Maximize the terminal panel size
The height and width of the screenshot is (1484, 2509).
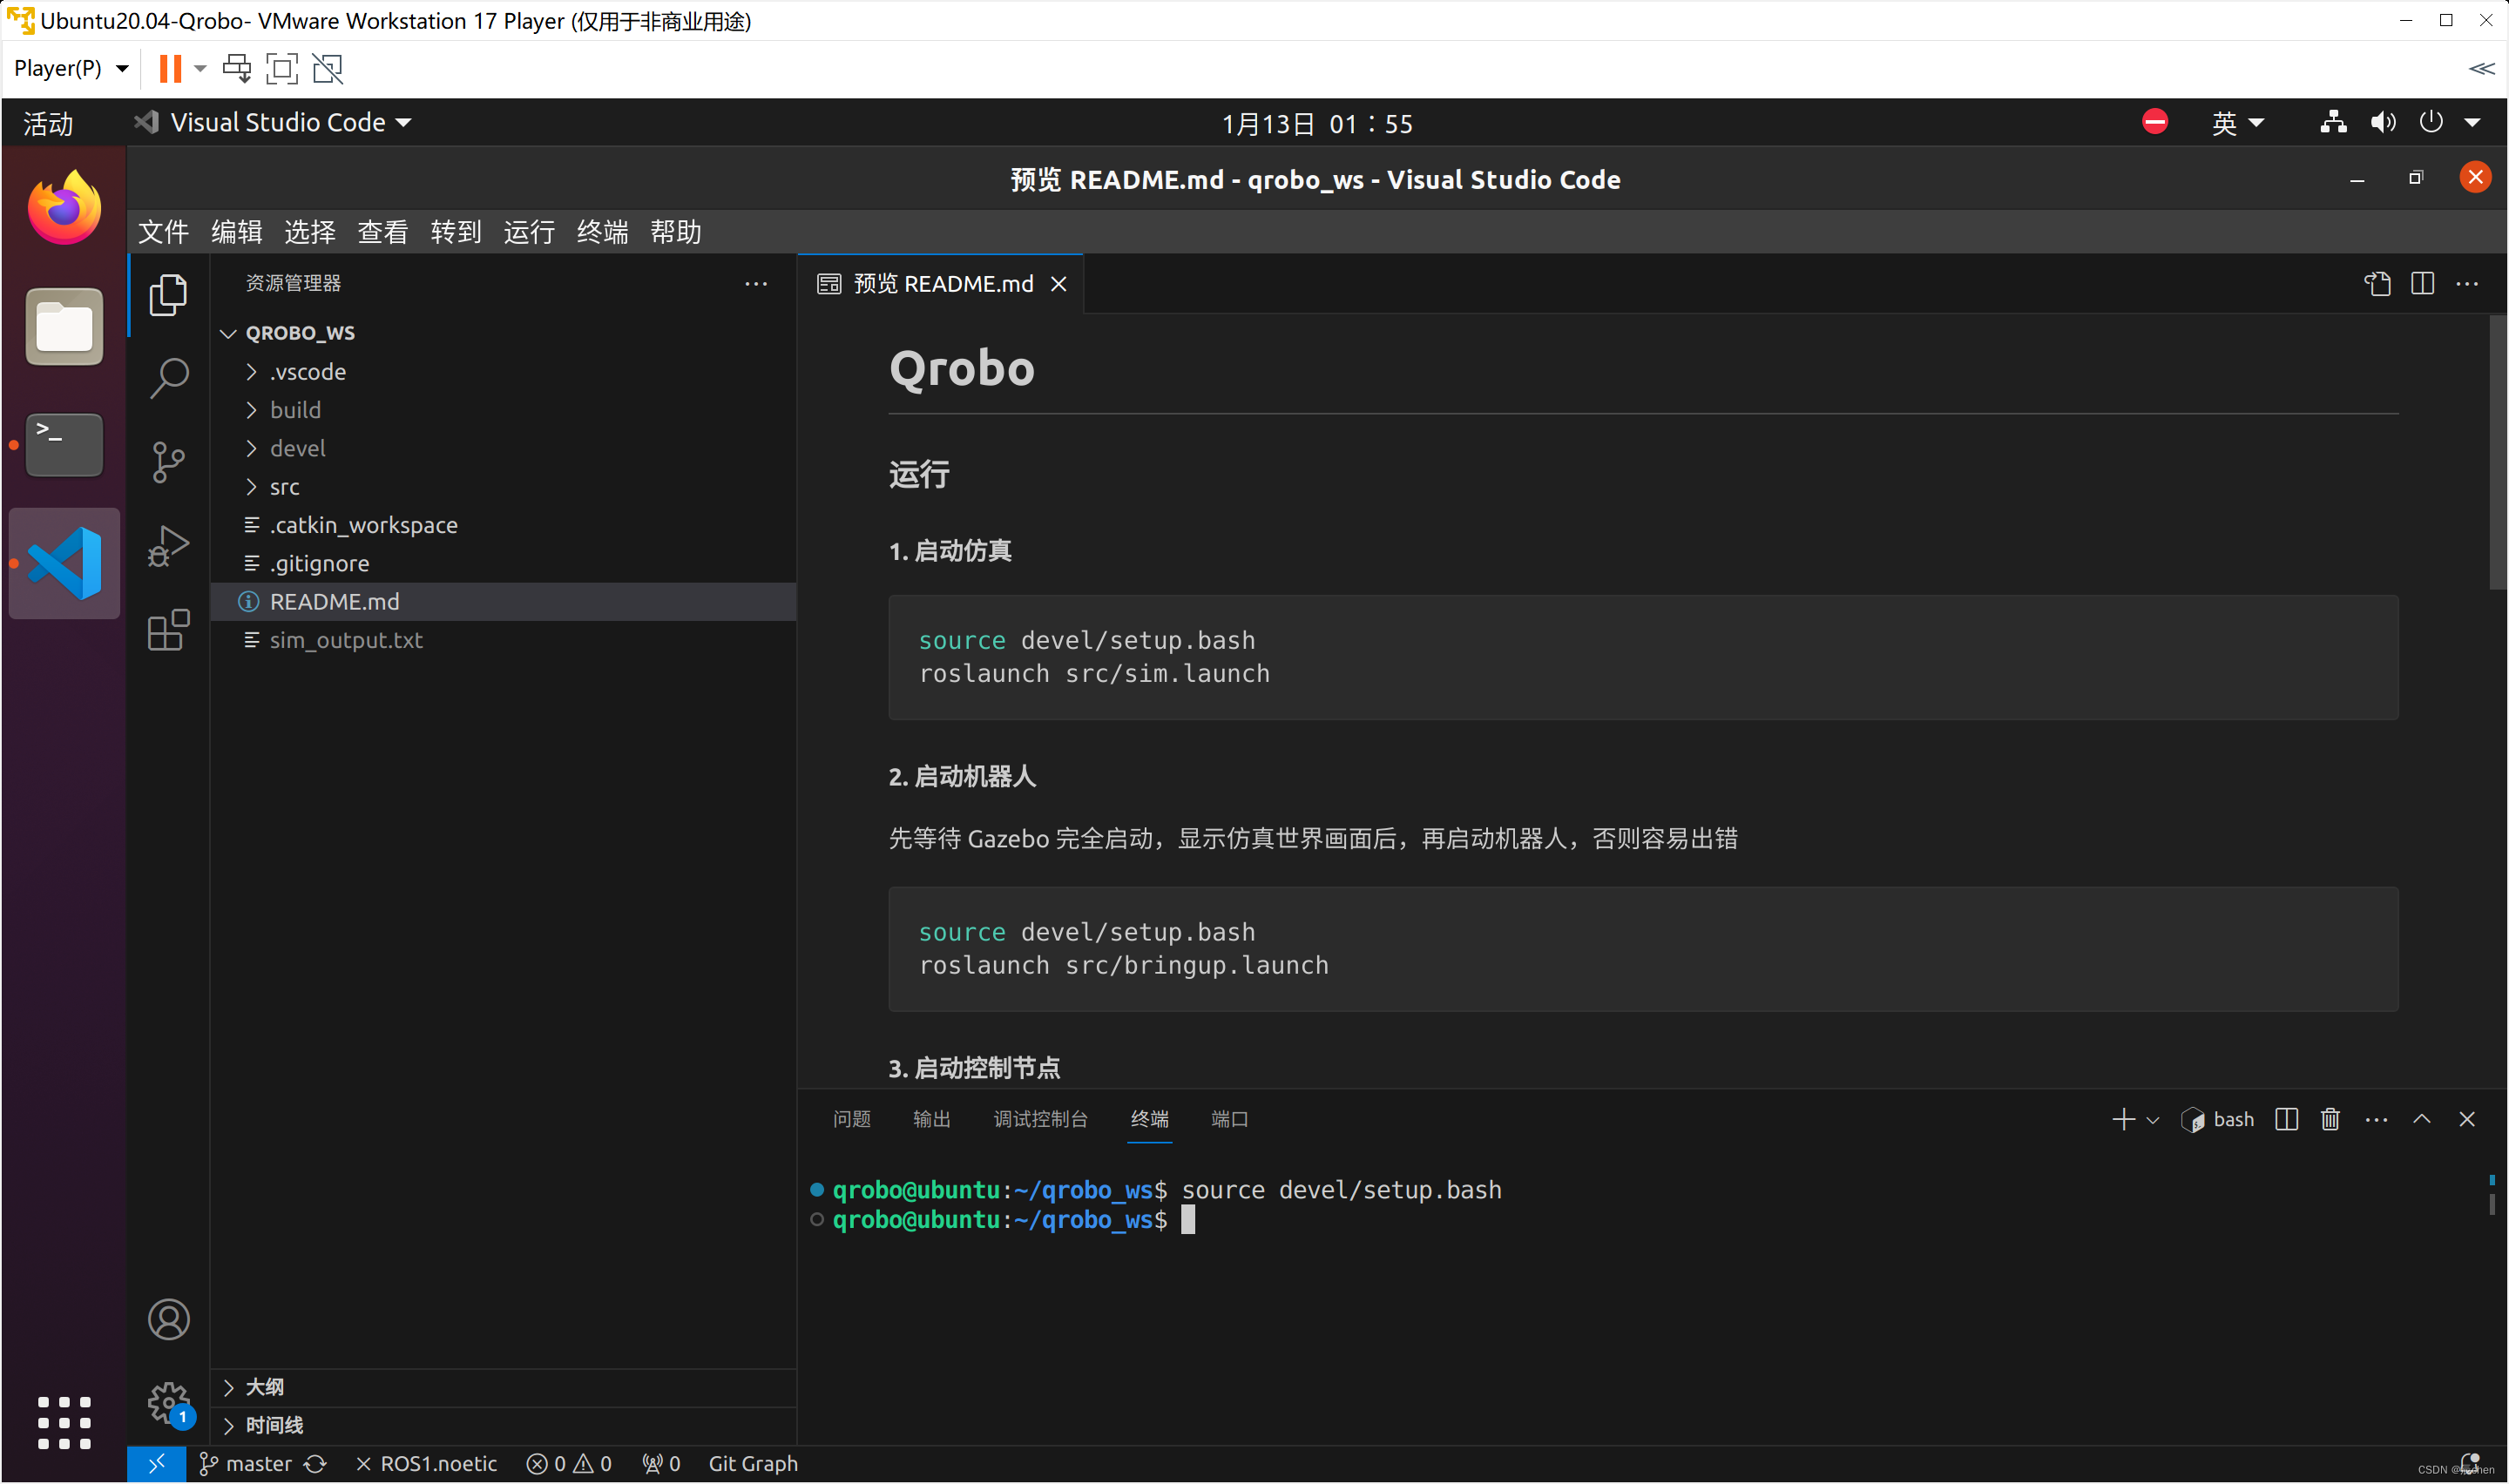2421,1120
